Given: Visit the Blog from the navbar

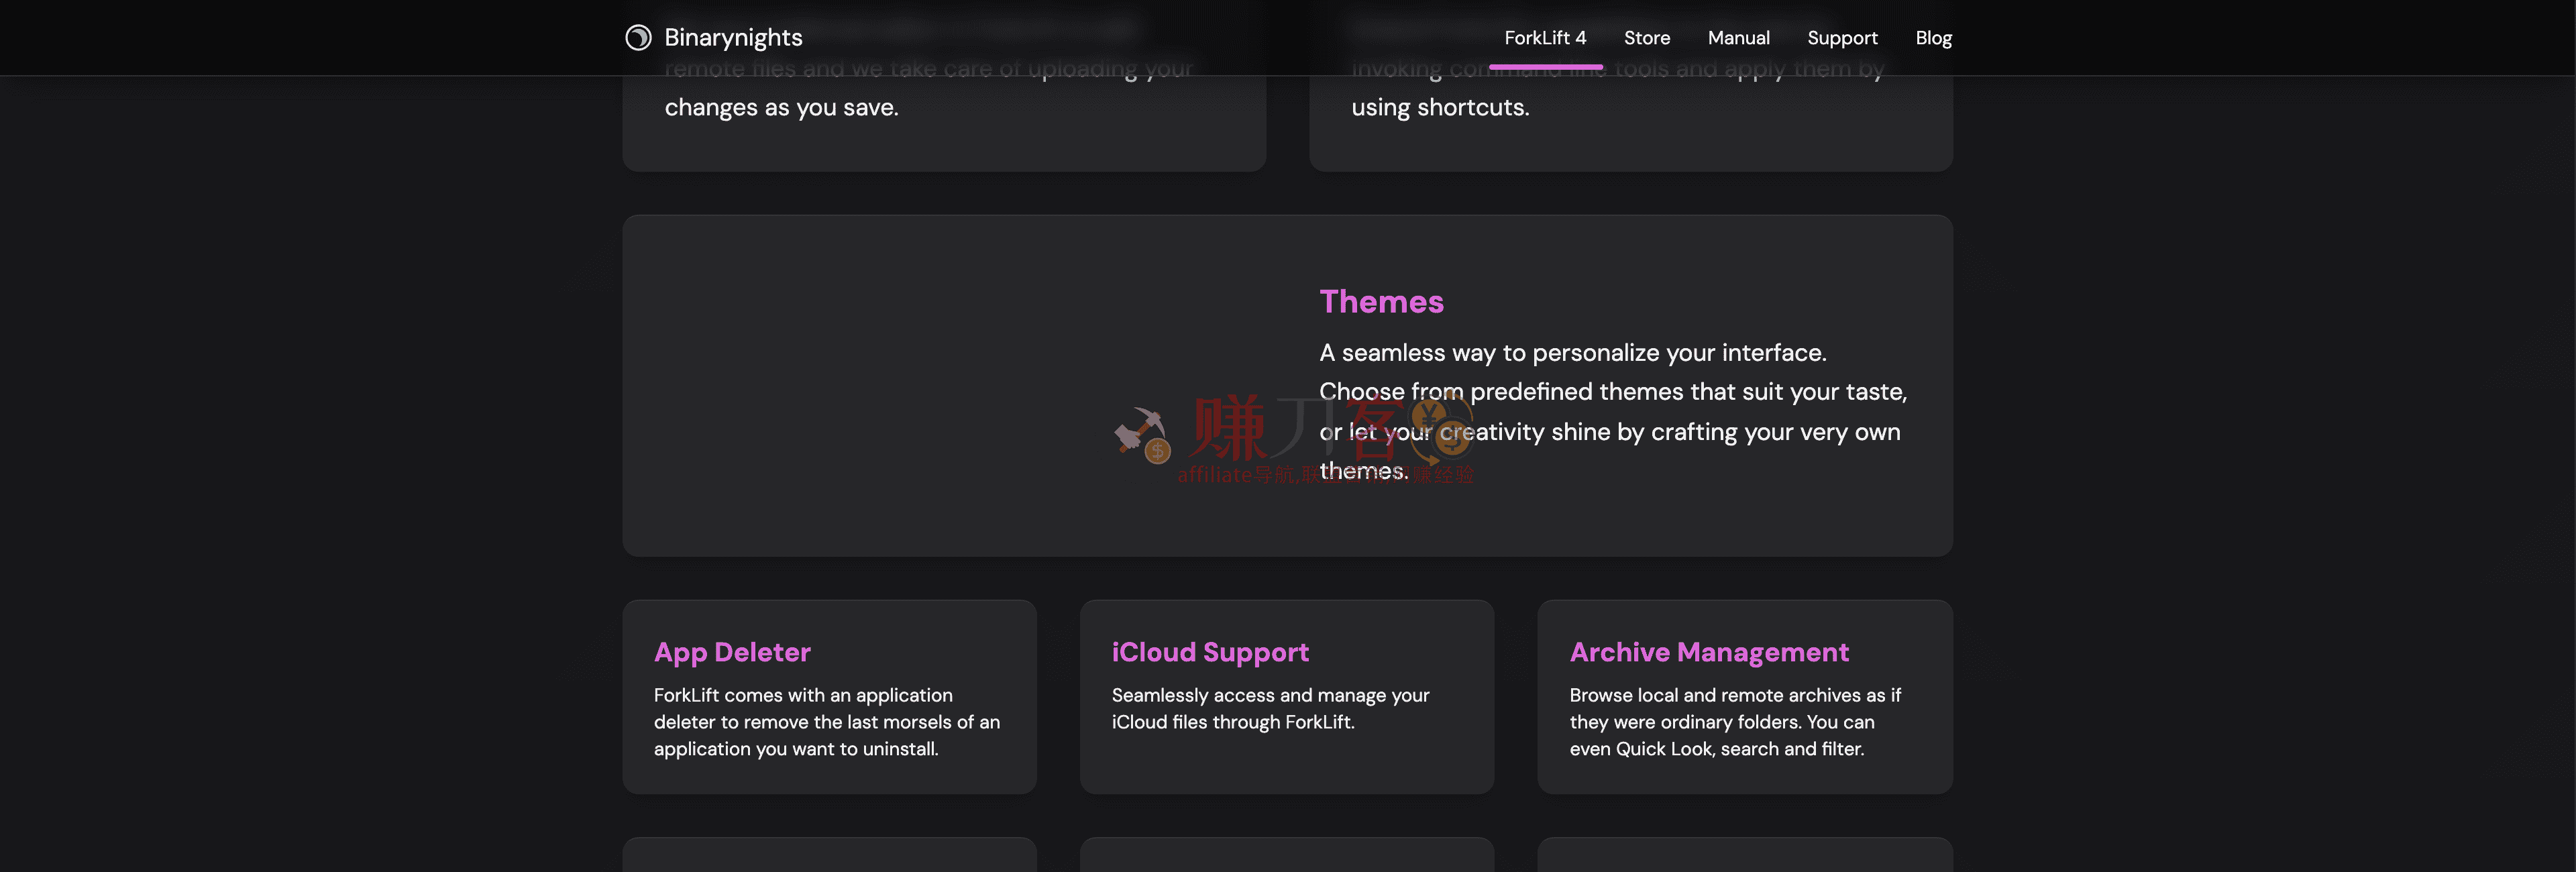Looking at the screenshot, I should (x=1933, y=38).
